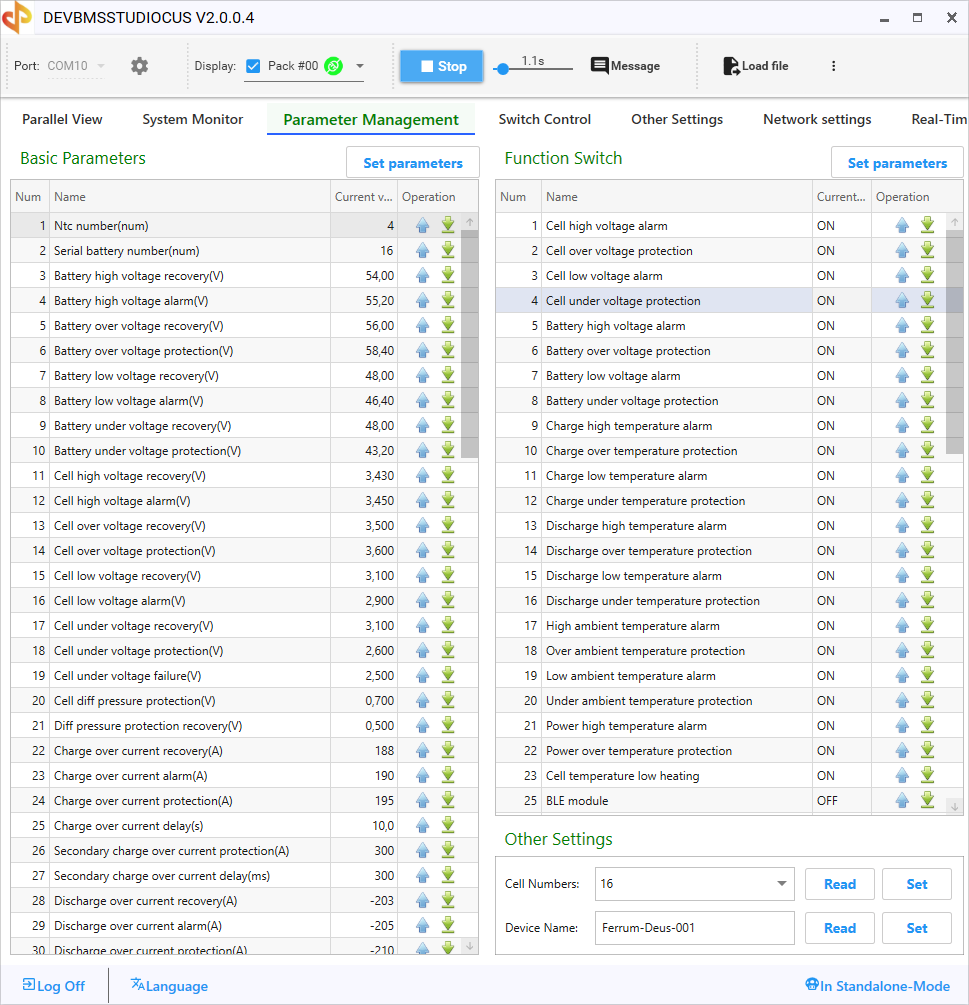Expand the Cell Numbers combo box
The width and height of the screenshot is (969, 1005).
781,884
